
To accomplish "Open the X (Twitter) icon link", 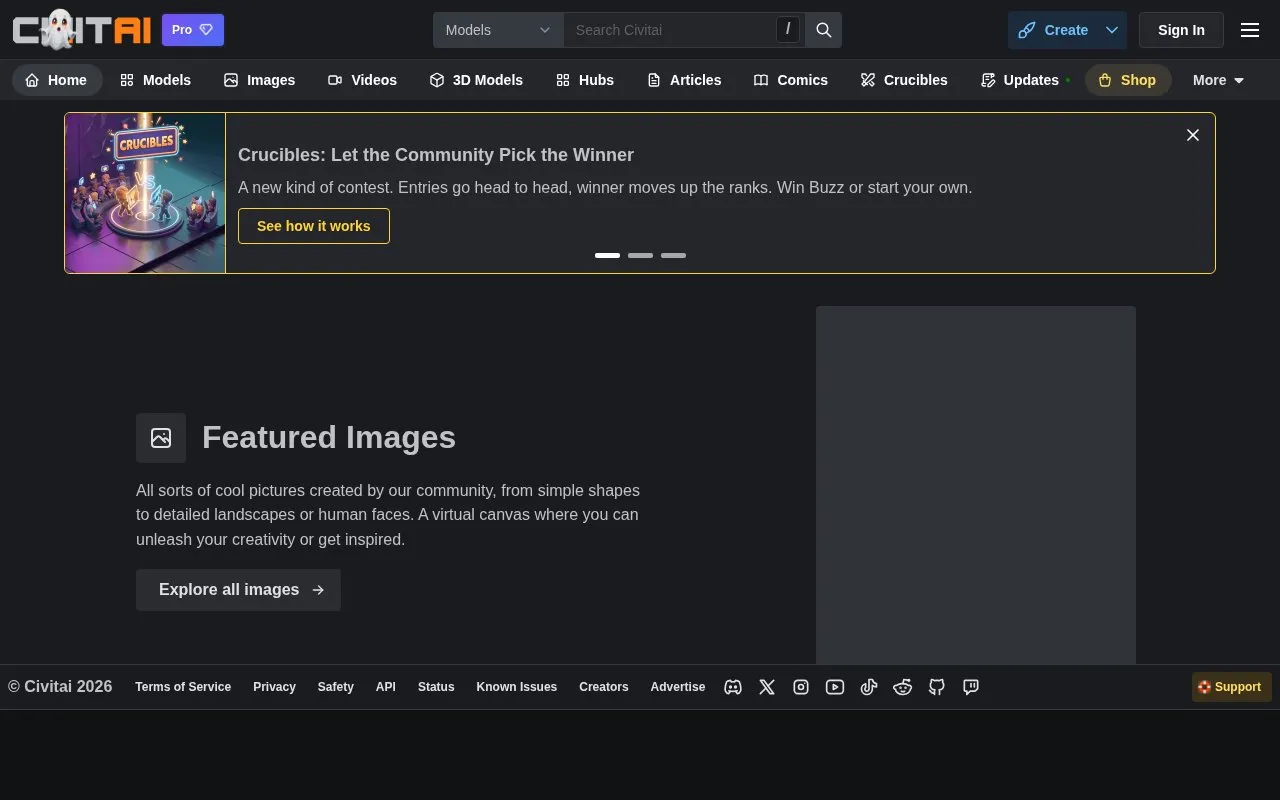I will [x=767, y=687].
